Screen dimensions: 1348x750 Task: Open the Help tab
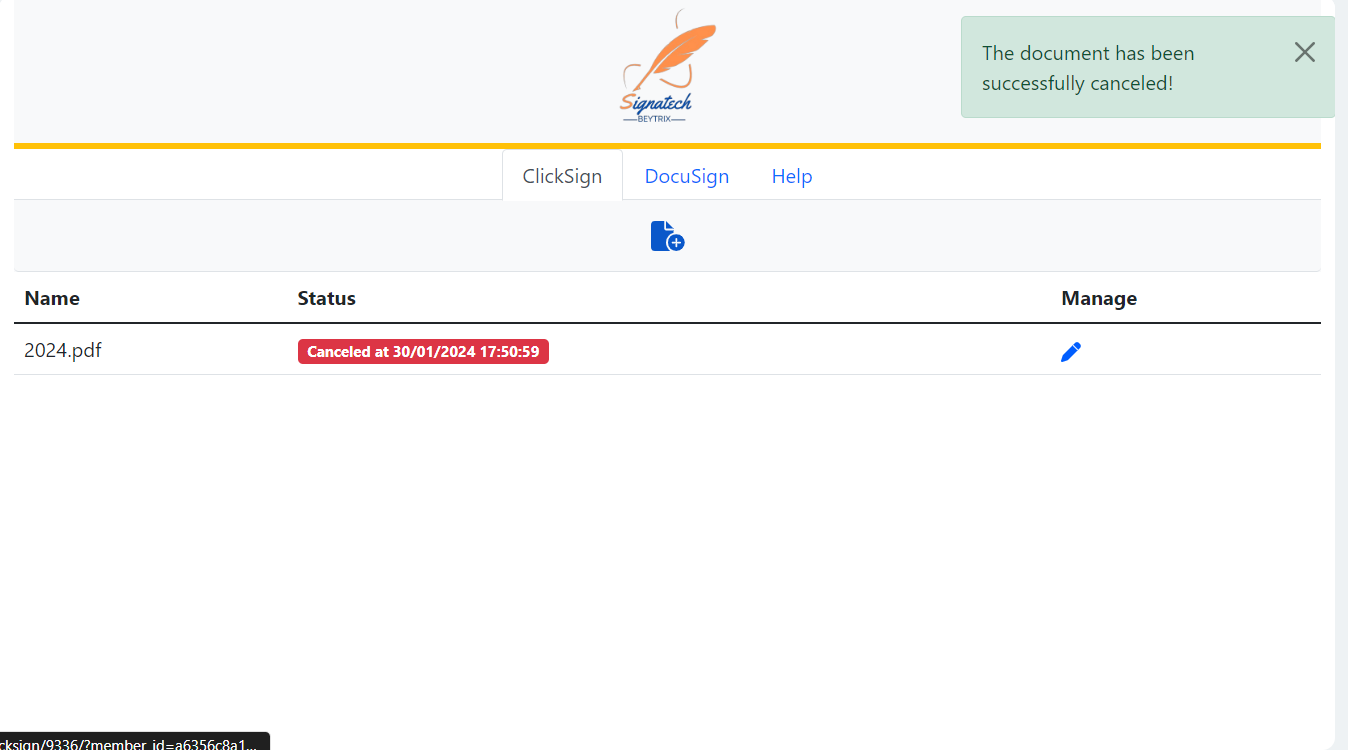pos(791,176)
